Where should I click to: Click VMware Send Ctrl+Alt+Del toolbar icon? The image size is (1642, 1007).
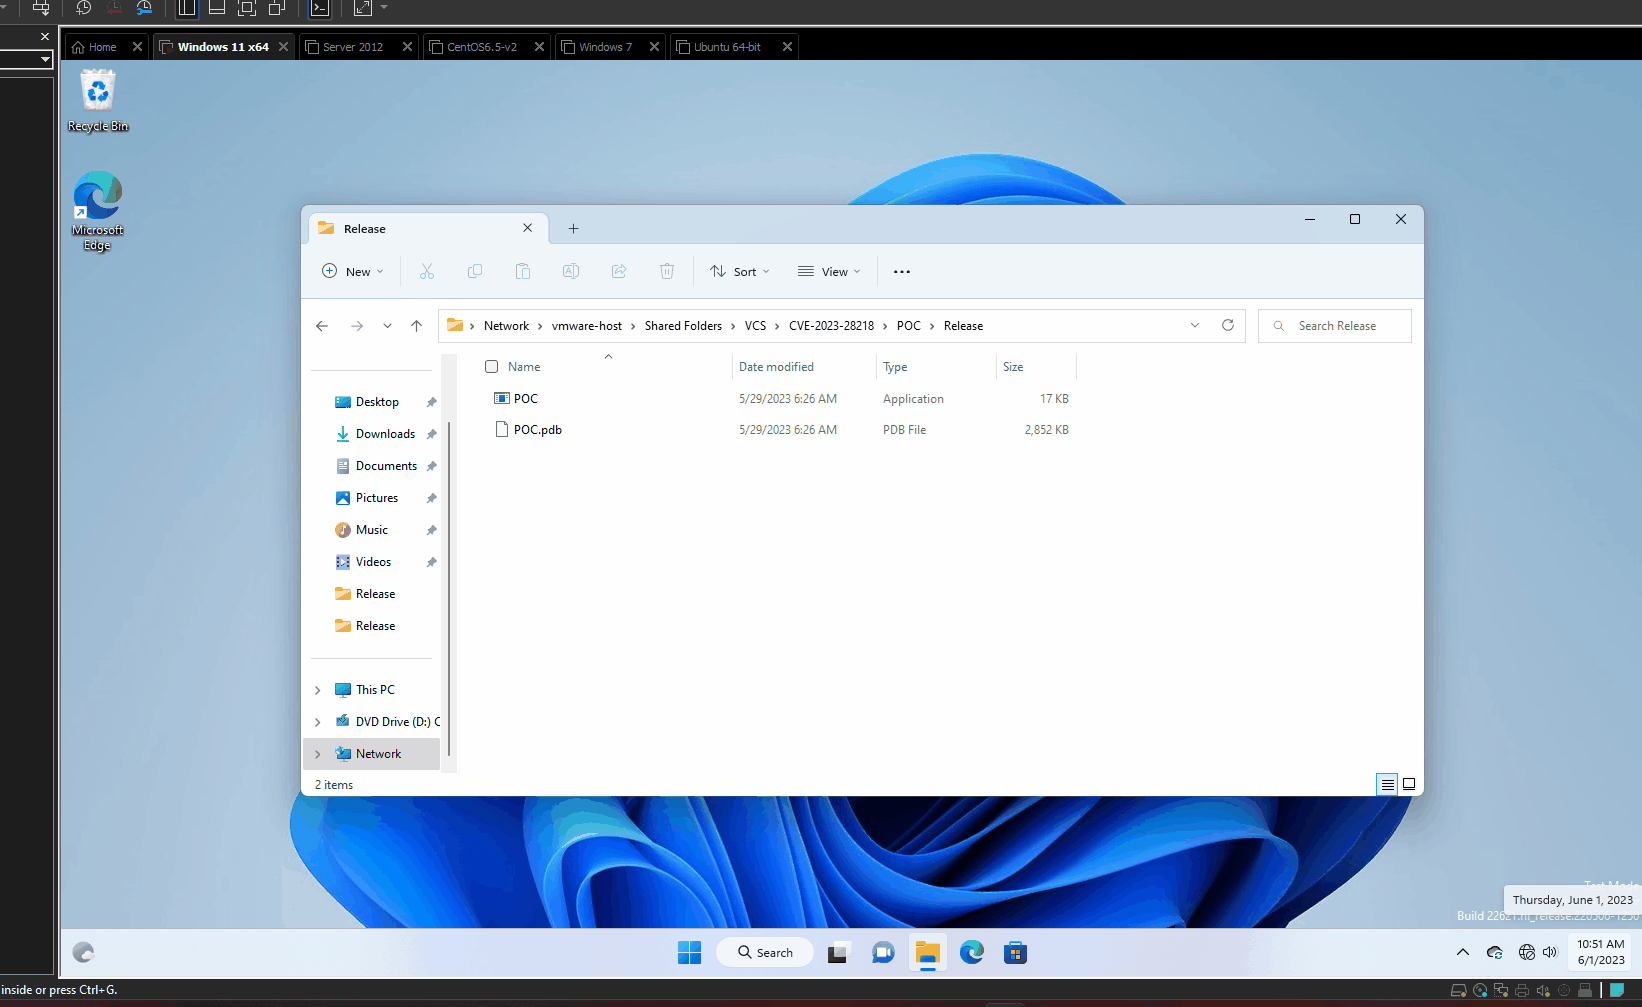(x=41, y=8)
